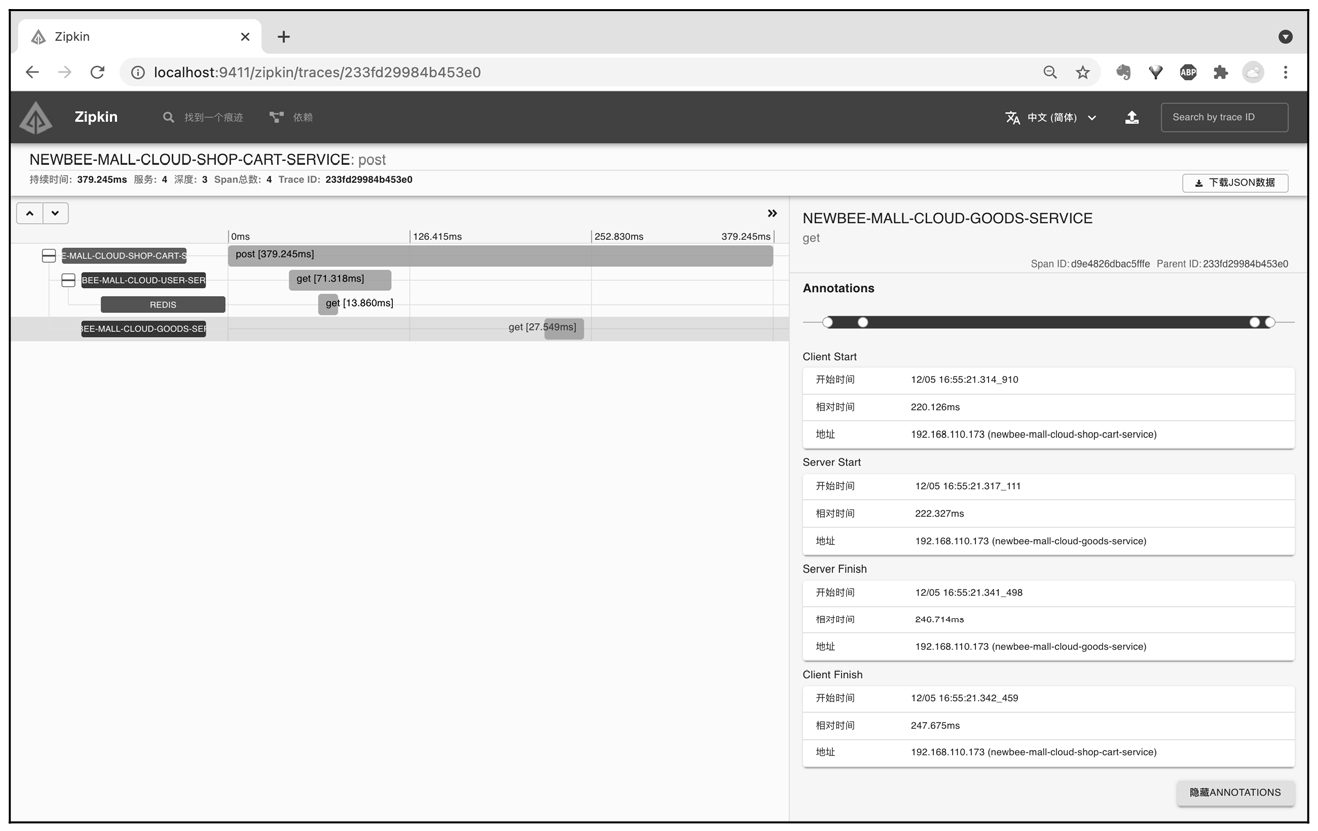Click the 126.415ms timeline tick label
This screenshot has height=831, width=1318.
point(437,237)
